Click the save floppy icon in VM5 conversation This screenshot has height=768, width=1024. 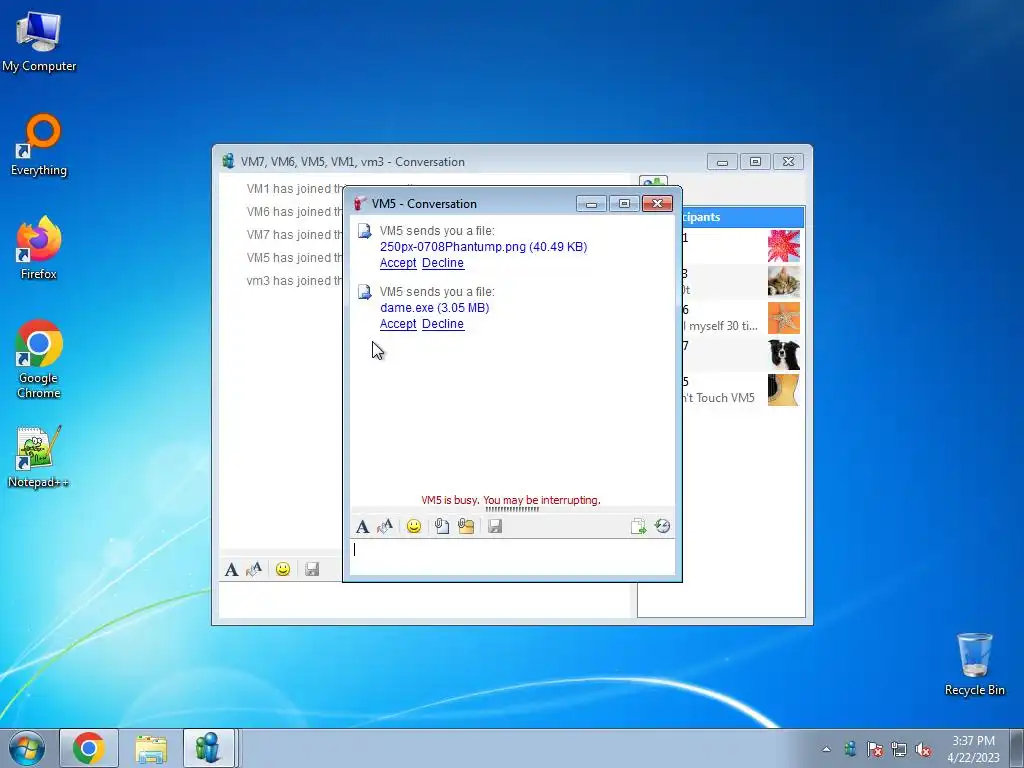[x=495, y=526]
